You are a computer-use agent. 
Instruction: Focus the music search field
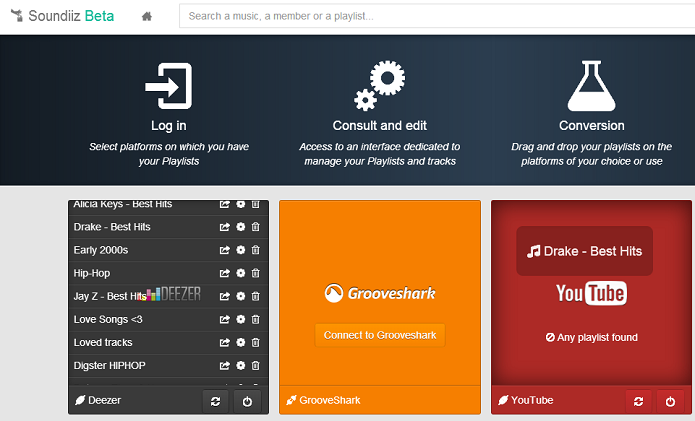click(437, 16)
